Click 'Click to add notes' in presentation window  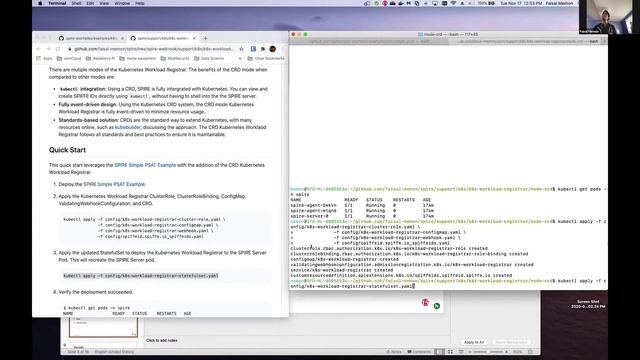[162, 340]
